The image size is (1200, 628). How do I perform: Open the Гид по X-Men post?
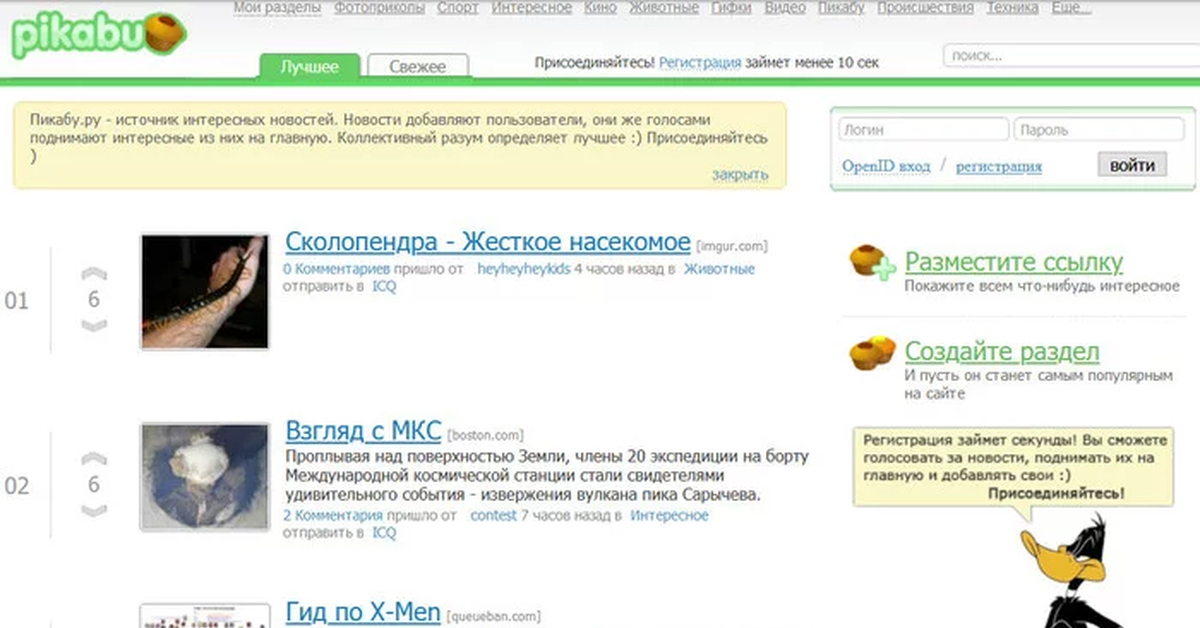tap(363, 612)
